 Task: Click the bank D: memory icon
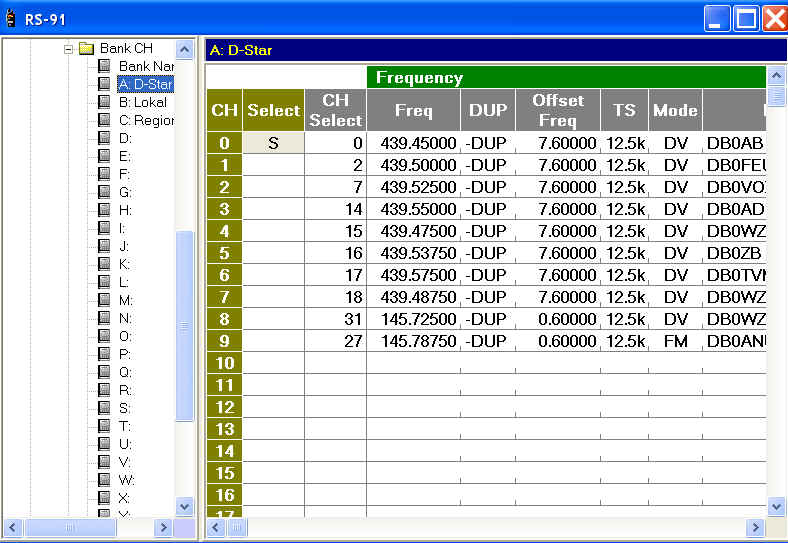105,138
